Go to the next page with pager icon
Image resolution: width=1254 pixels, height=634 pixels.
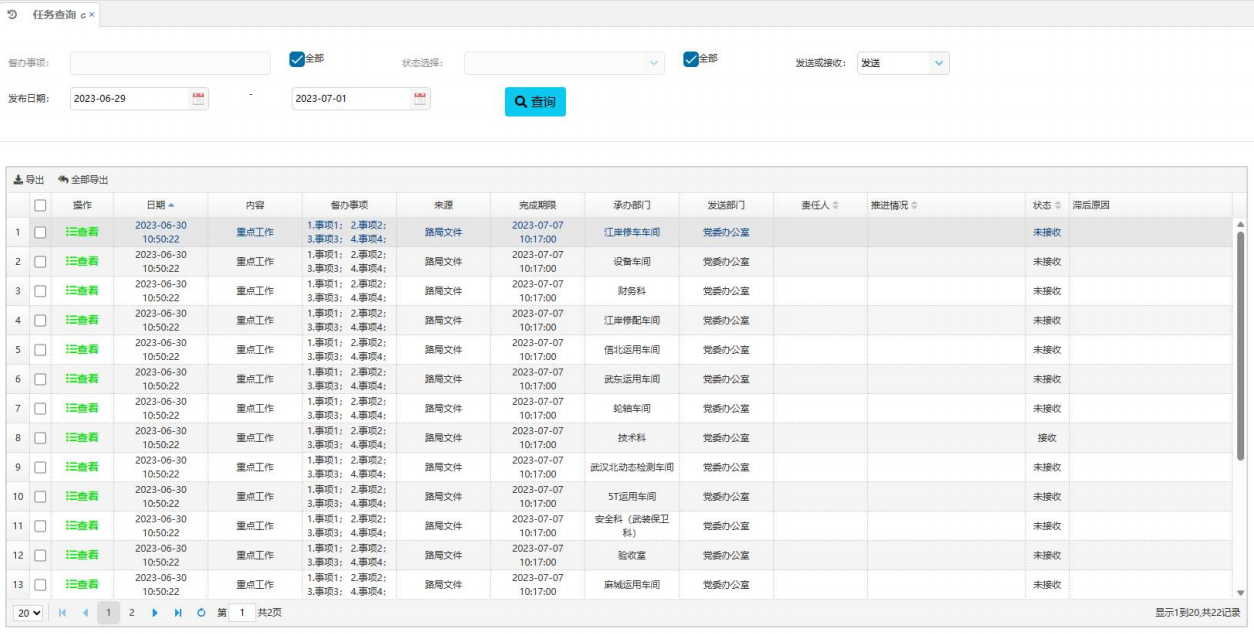click(155, 612)
